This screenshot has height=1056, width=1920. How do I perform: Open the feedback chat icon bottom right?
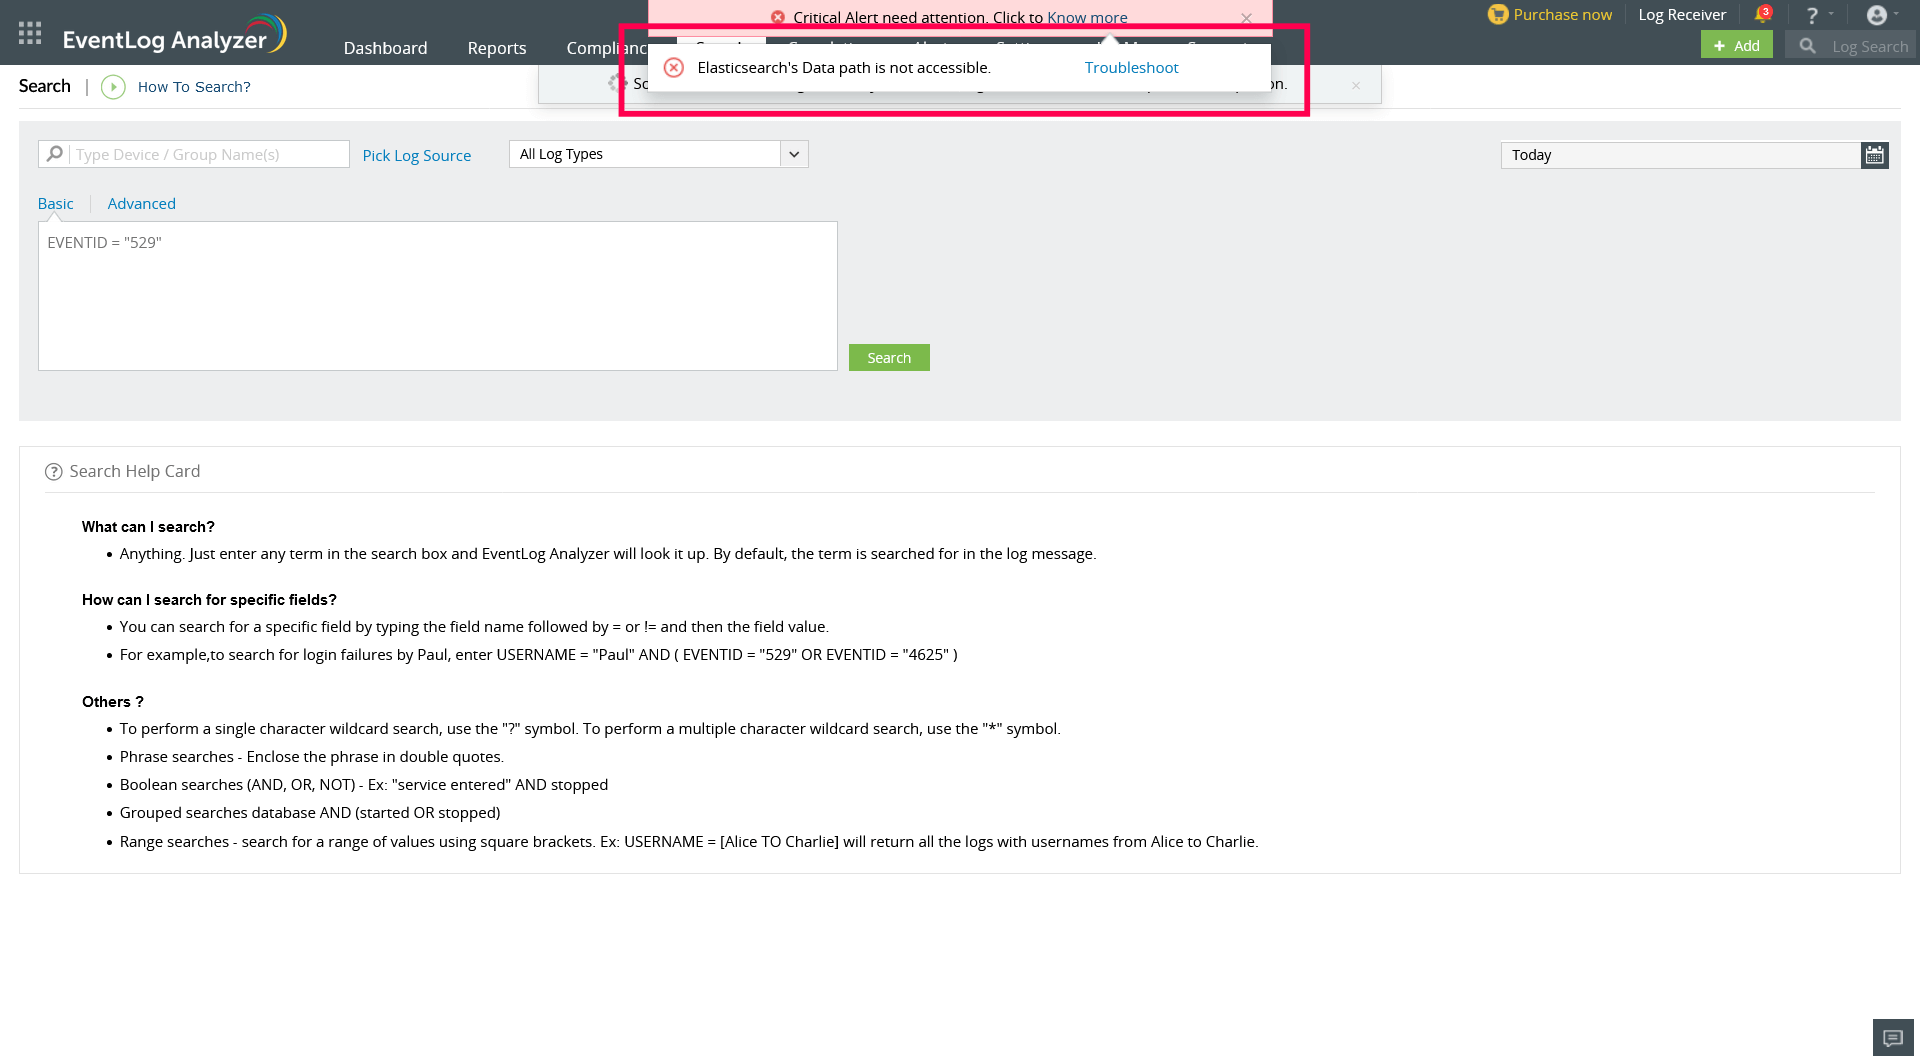click(x=1893, y=1037)
